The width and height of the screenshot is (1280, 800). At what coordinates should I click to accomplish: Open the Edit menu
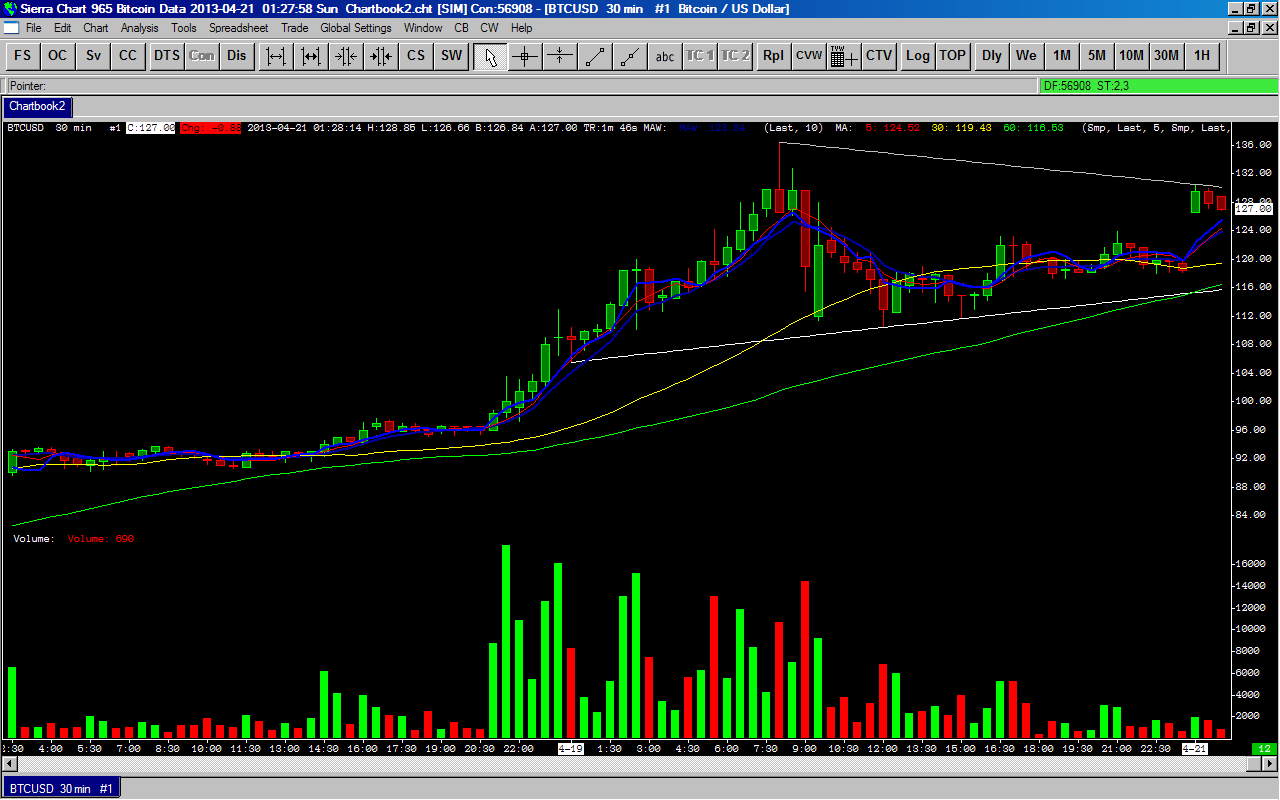tap(63, 28)
